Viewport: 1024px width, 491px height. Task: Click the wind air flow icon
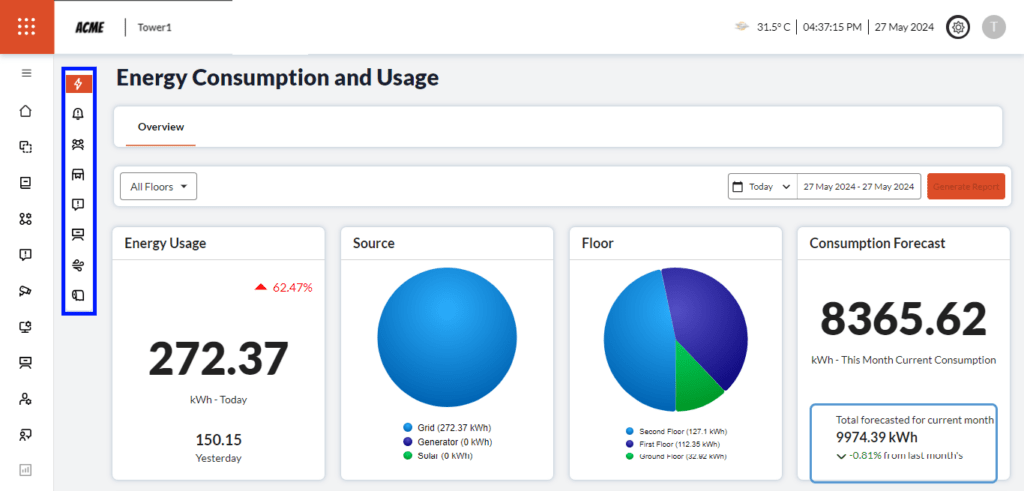79,265
